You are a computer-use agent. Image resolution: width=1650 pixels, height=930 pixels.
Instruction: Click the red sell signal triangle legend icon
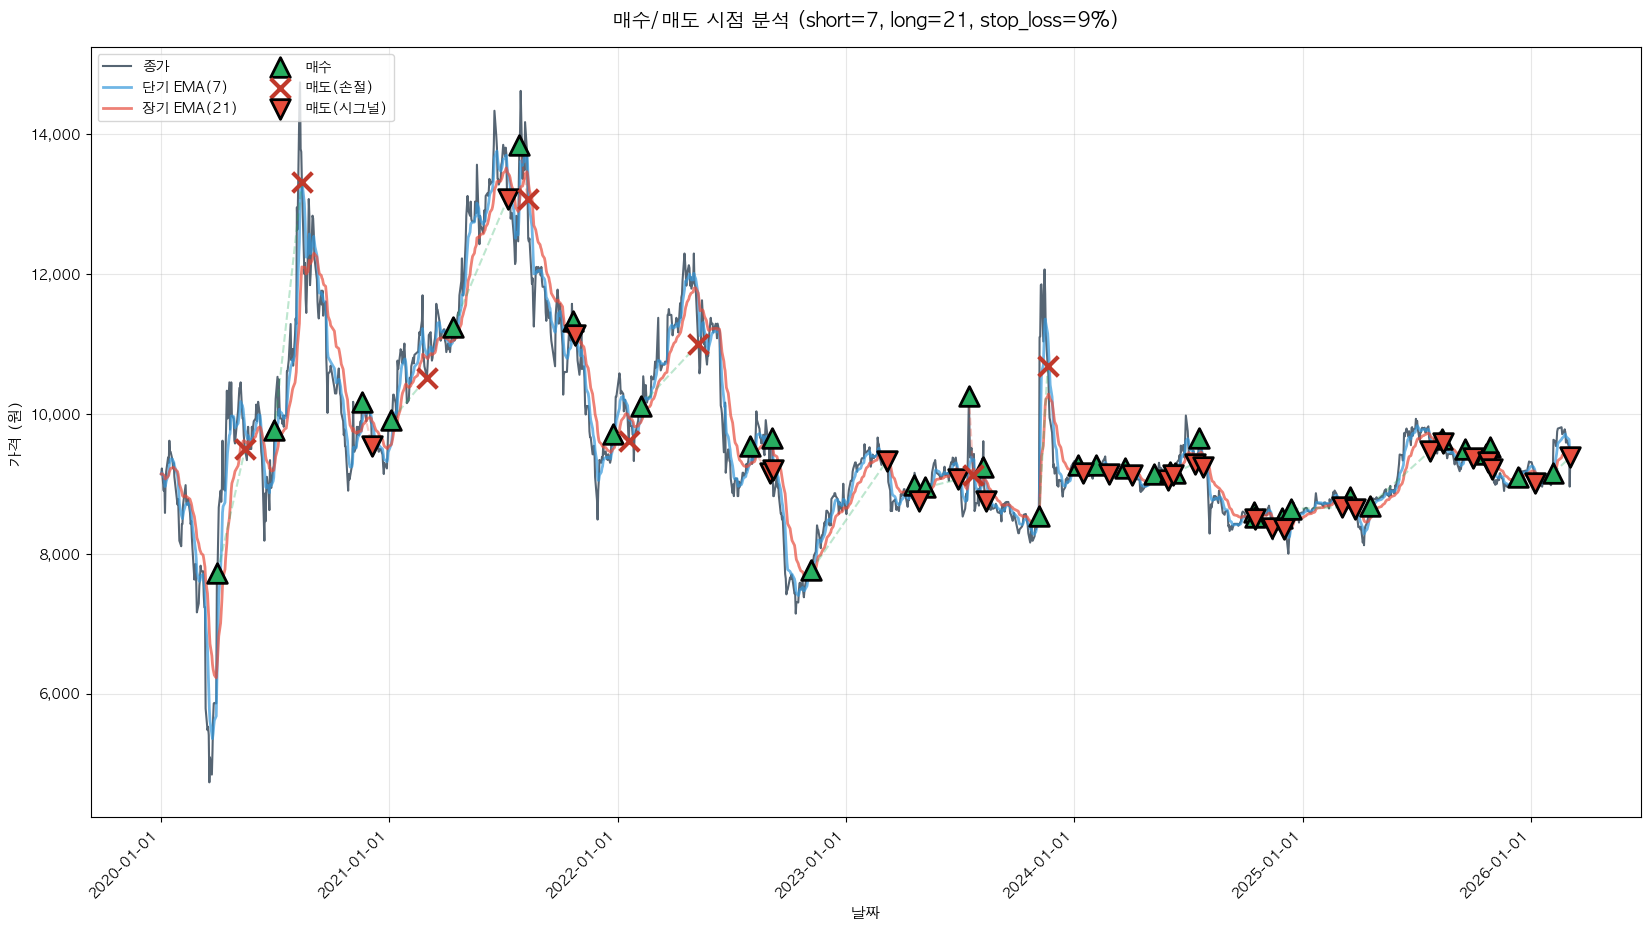(280, 108)
